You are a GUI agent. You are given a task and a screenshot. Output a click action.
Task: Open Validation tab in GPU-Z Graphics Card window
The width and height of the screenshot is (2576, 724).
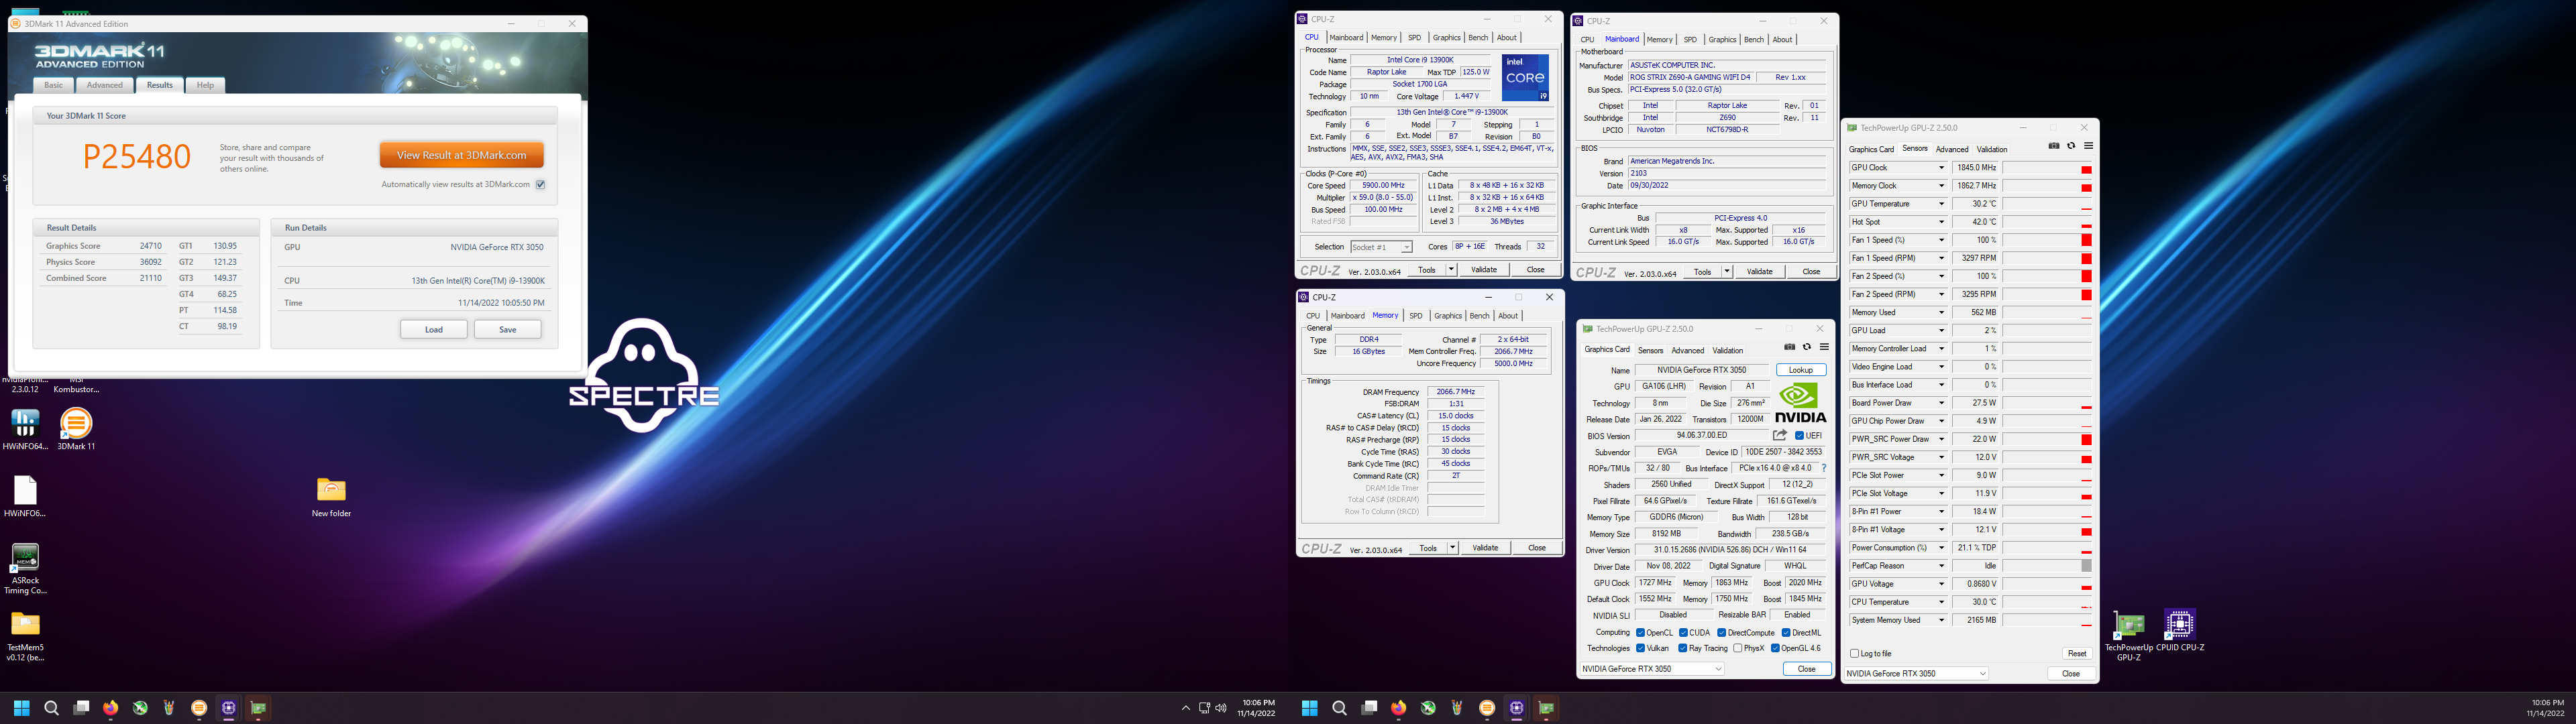pyautogui.click(x=1727, y=350)
